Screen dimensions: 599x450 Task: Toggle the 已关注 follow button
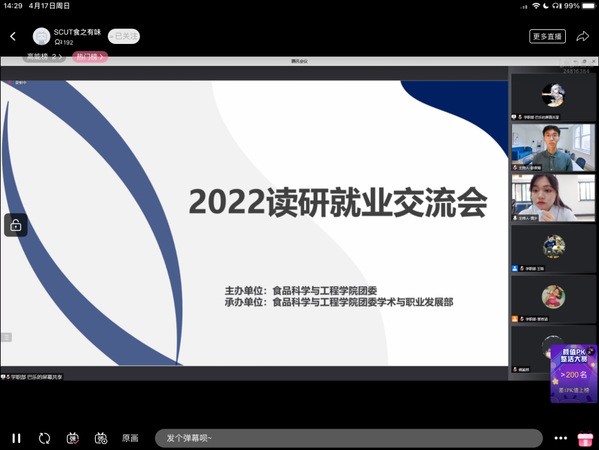pos(124,36)
